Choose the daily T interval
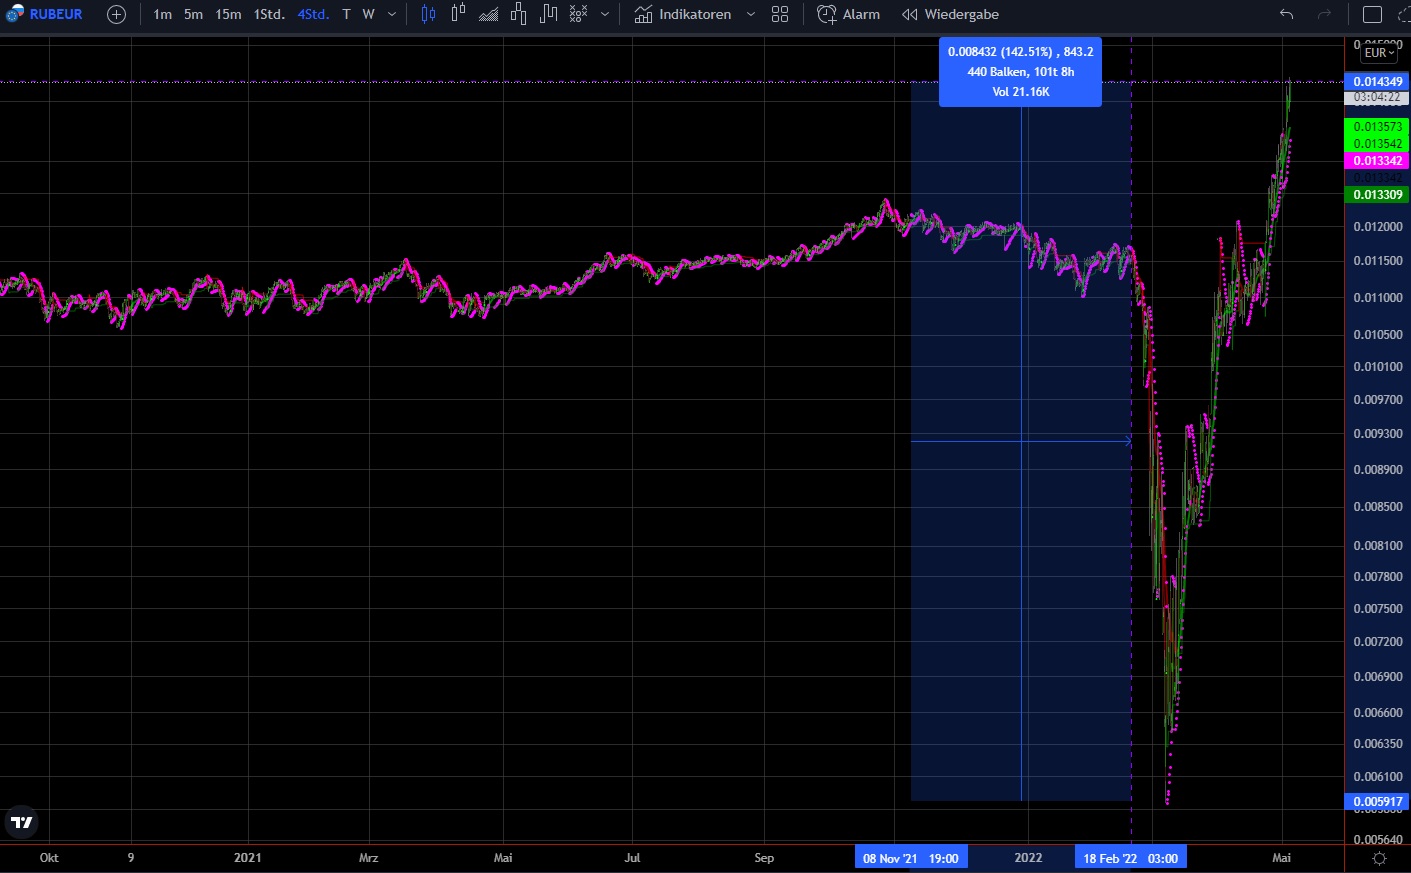This screenshot has height=873, width=1411. [346, 14]
